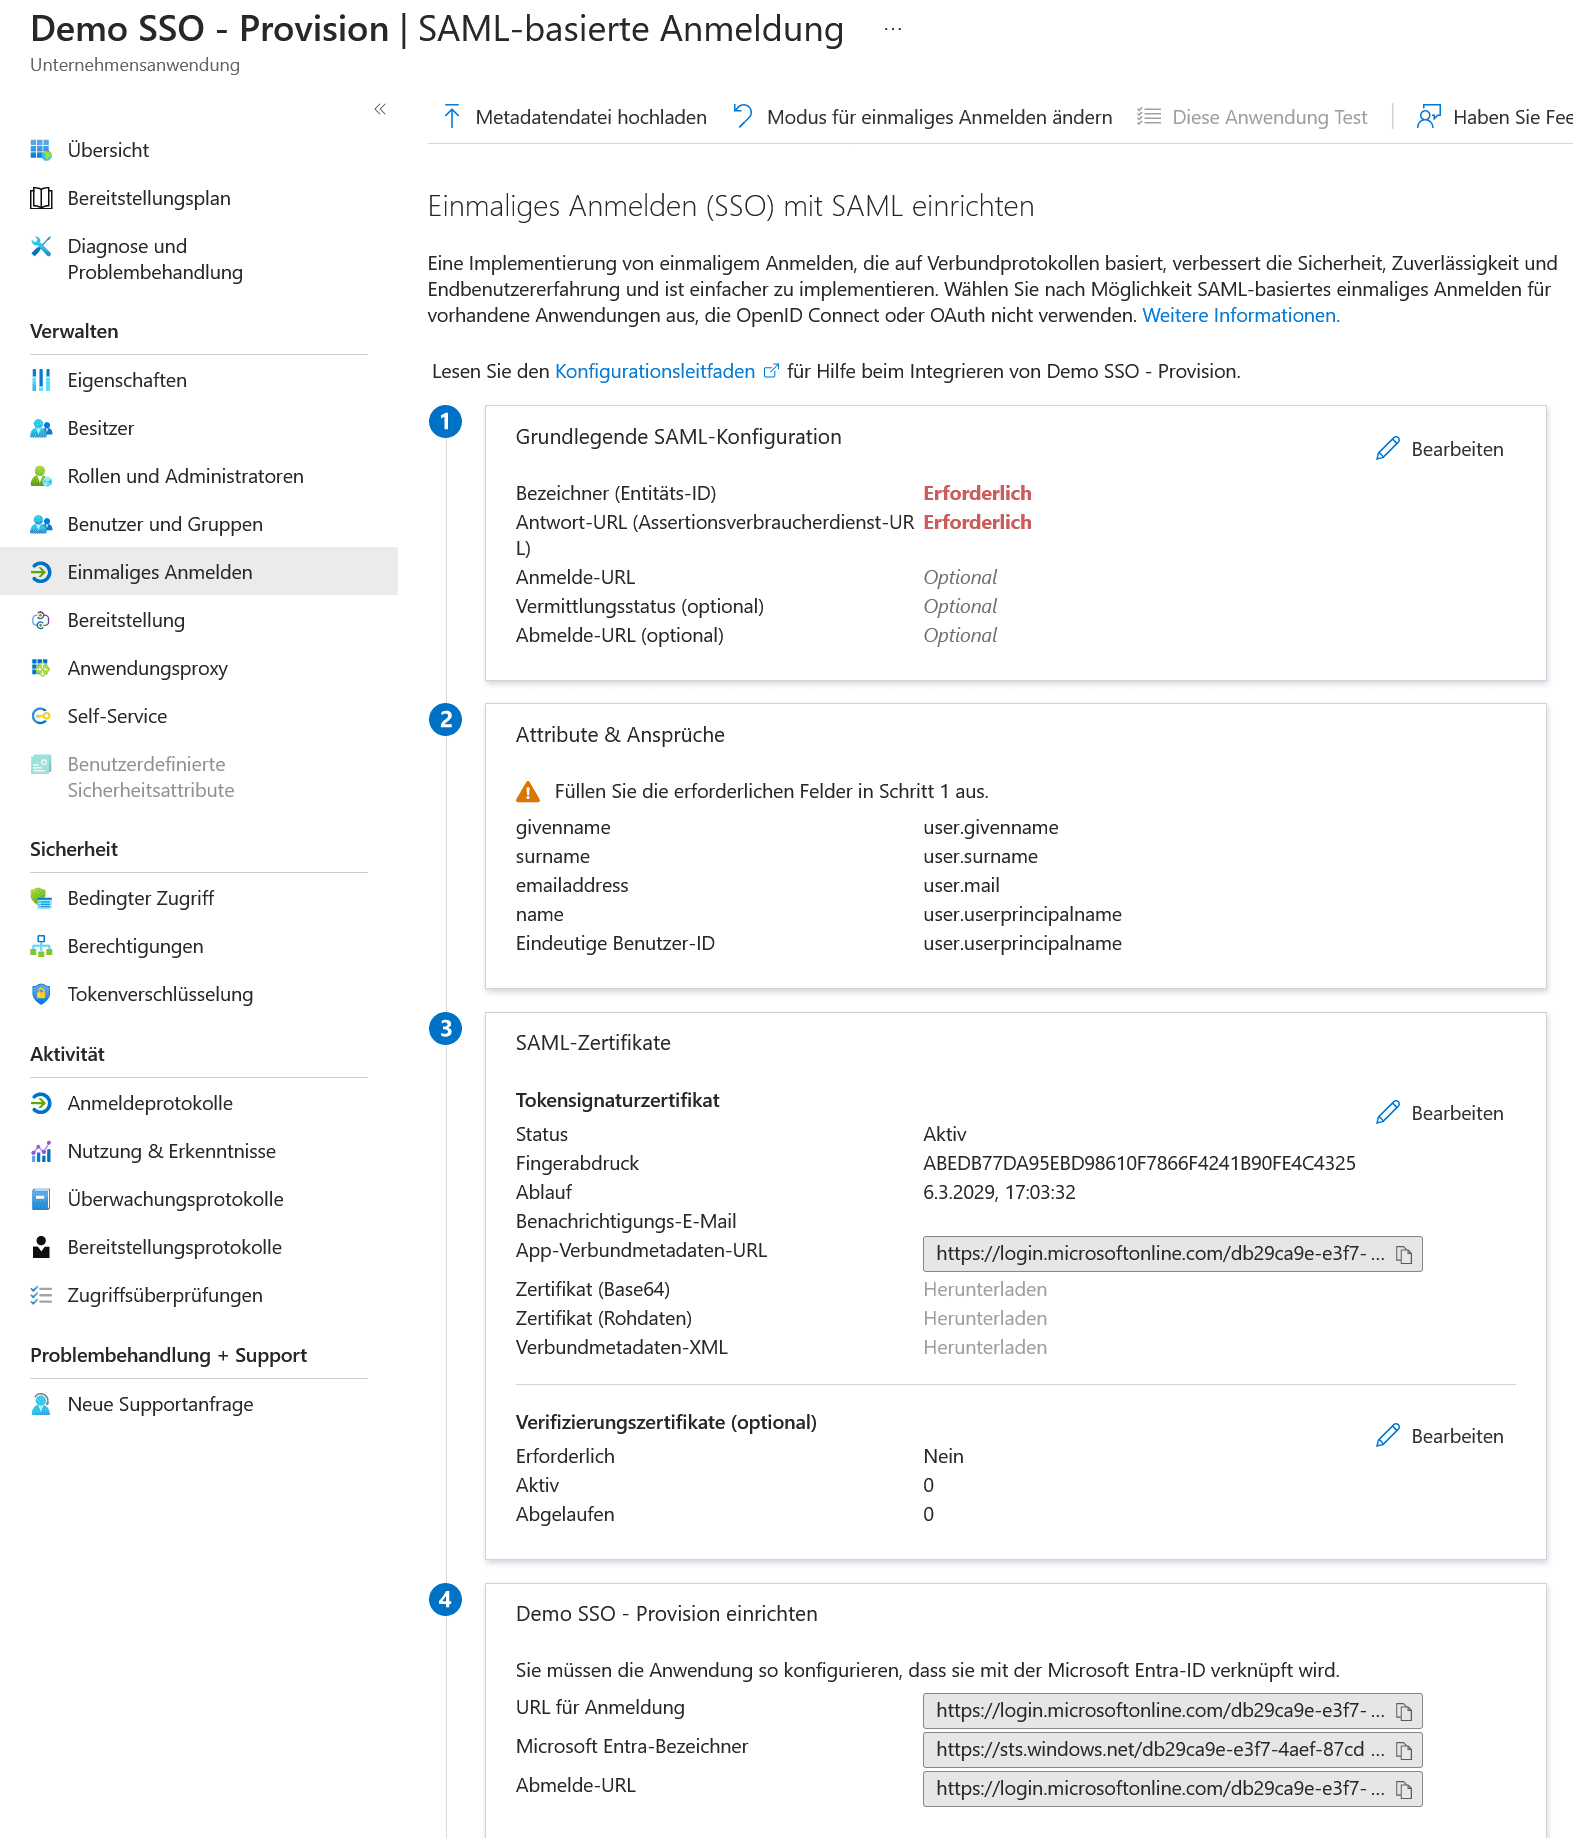Click the Bedingter Zugriff icon
This screenshot has width=1573, height=1838.
click(x=41, y=898)
